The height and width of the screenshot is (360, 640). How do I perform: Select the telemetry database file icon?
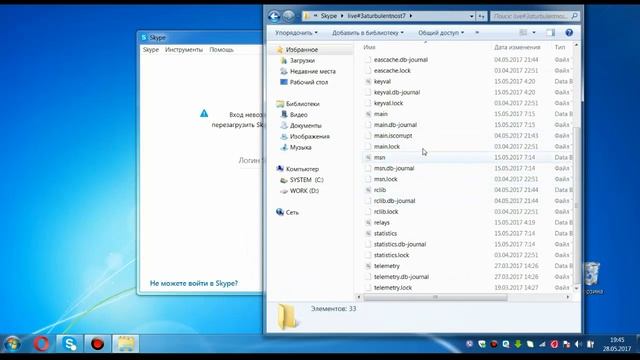[x=368, y=266]
